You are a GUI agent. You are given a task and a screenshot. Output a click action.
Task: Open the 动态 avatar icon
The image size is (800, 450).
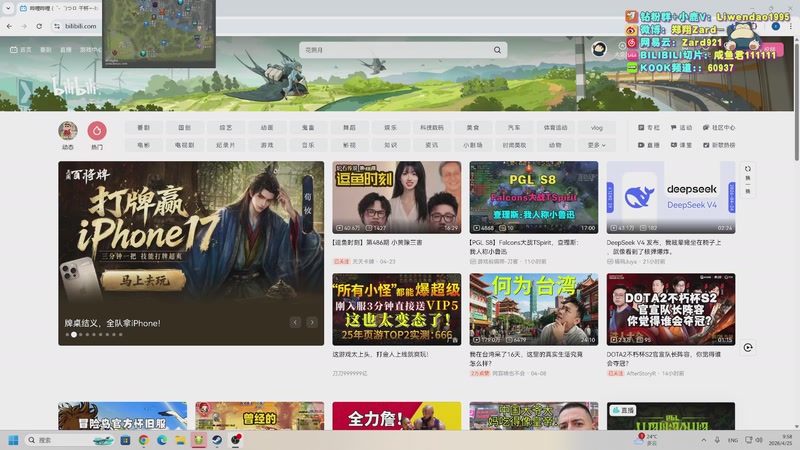tap(68, 131)
